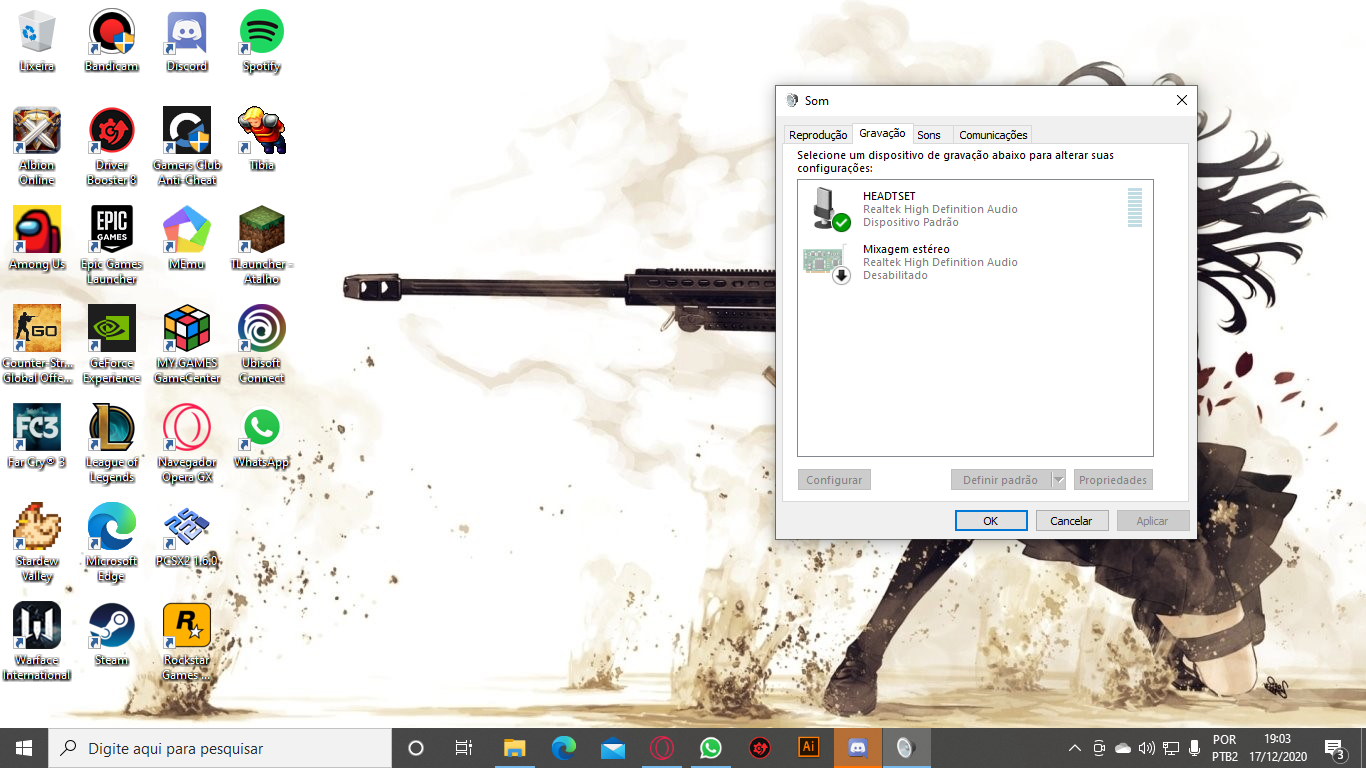
Task: Launch Among Us from the desktop
Action: pyautogui.click(x=37, y=238)
